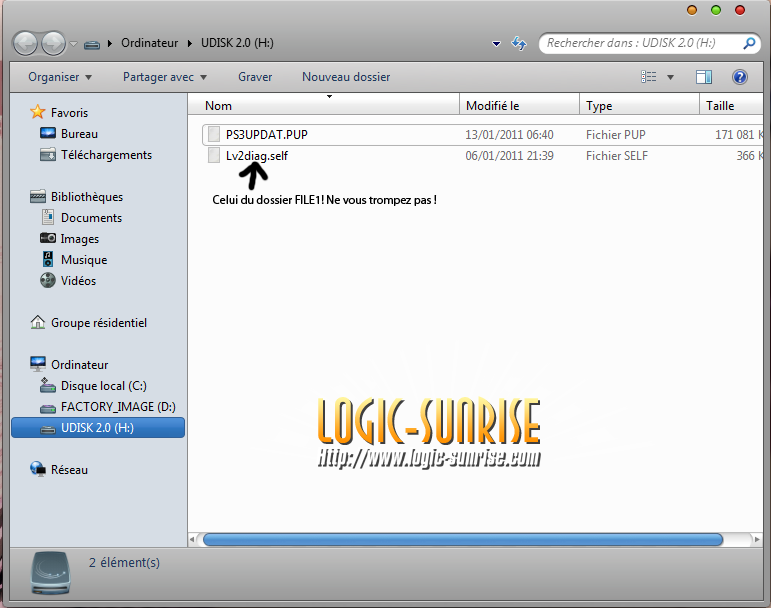Screen dimensions: 771x608
Task: Click Nouveau dossier button
Action: click(x=346, y=77)
